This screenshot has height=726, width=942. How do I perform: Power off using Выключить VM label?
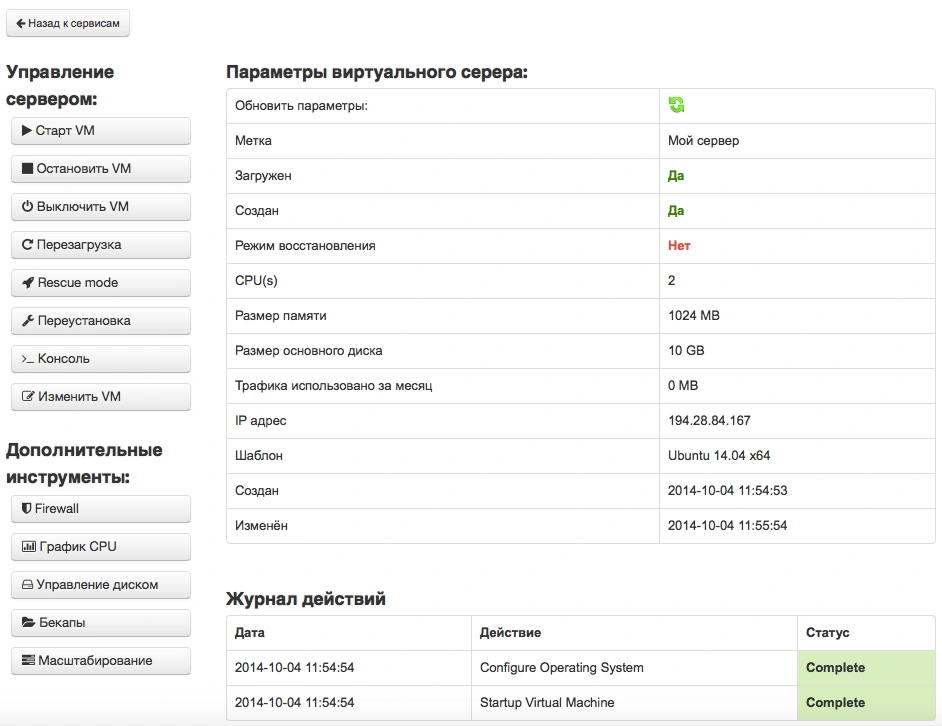click(82, 206)
